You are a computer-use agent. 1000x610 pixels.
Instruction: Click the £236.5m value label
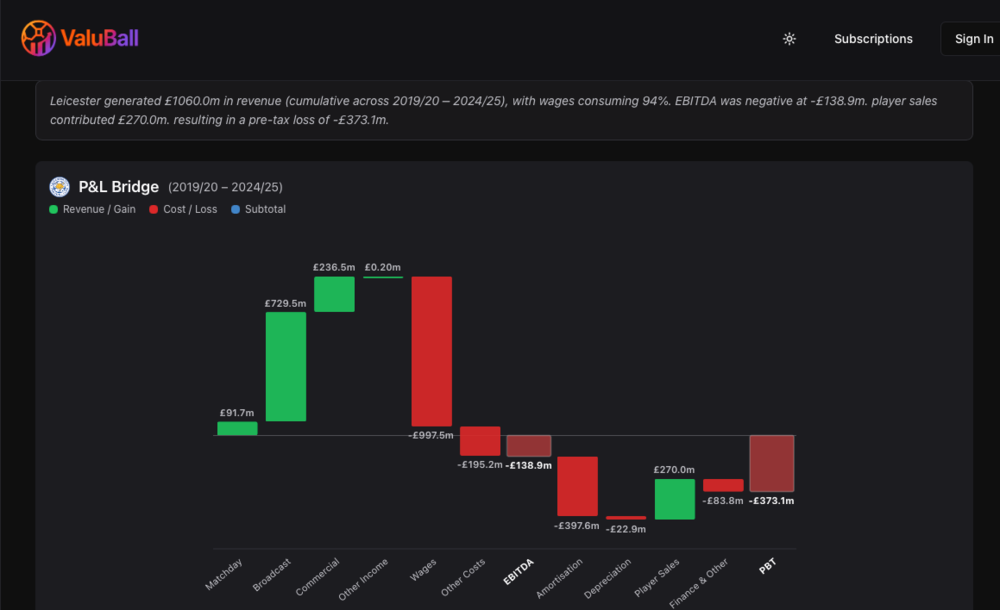[334, 267]
